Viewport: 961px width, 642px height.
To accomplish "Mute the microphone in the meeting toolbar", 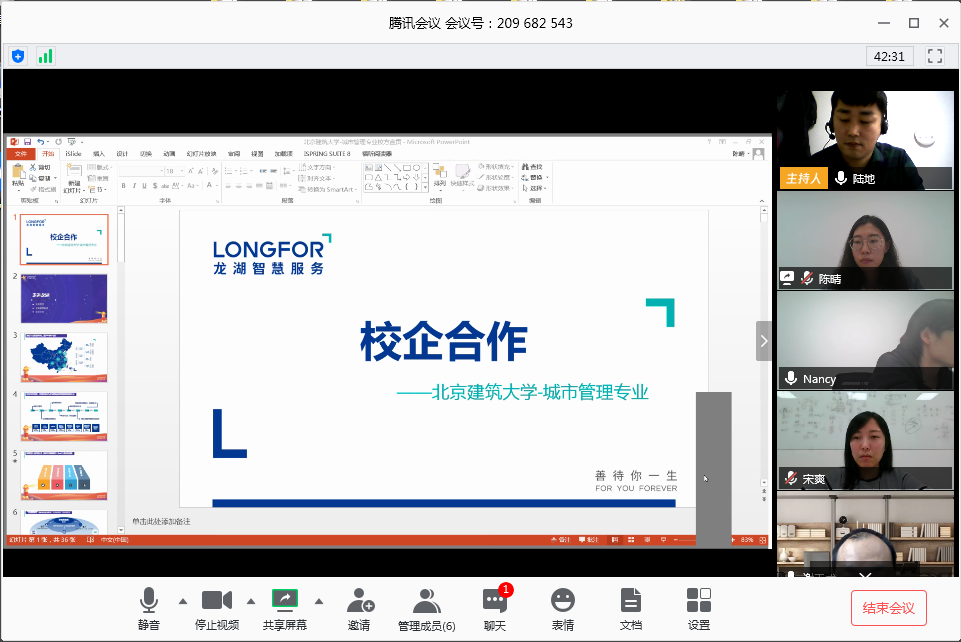I will [148, 600].
